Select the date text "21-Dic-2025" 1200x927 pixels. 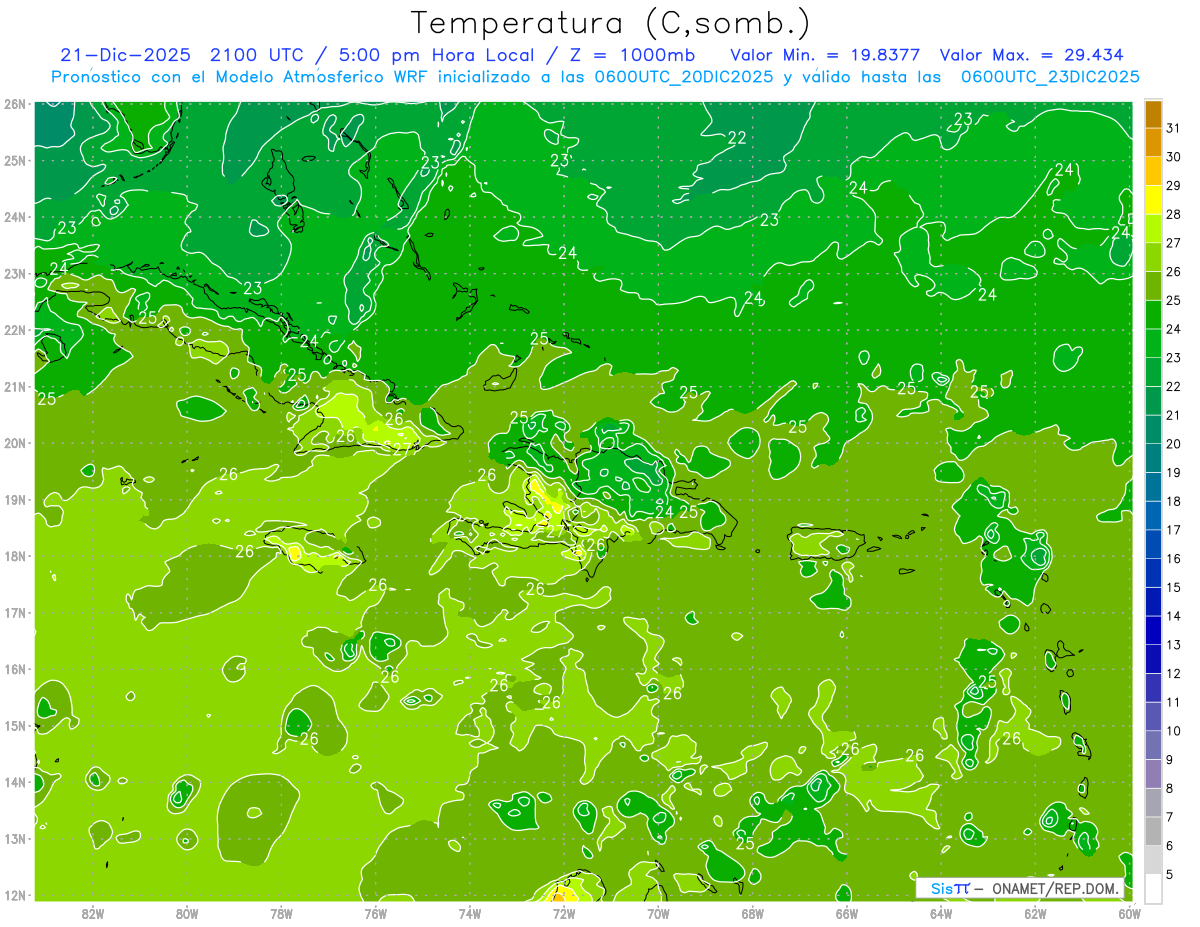point(125,55)
